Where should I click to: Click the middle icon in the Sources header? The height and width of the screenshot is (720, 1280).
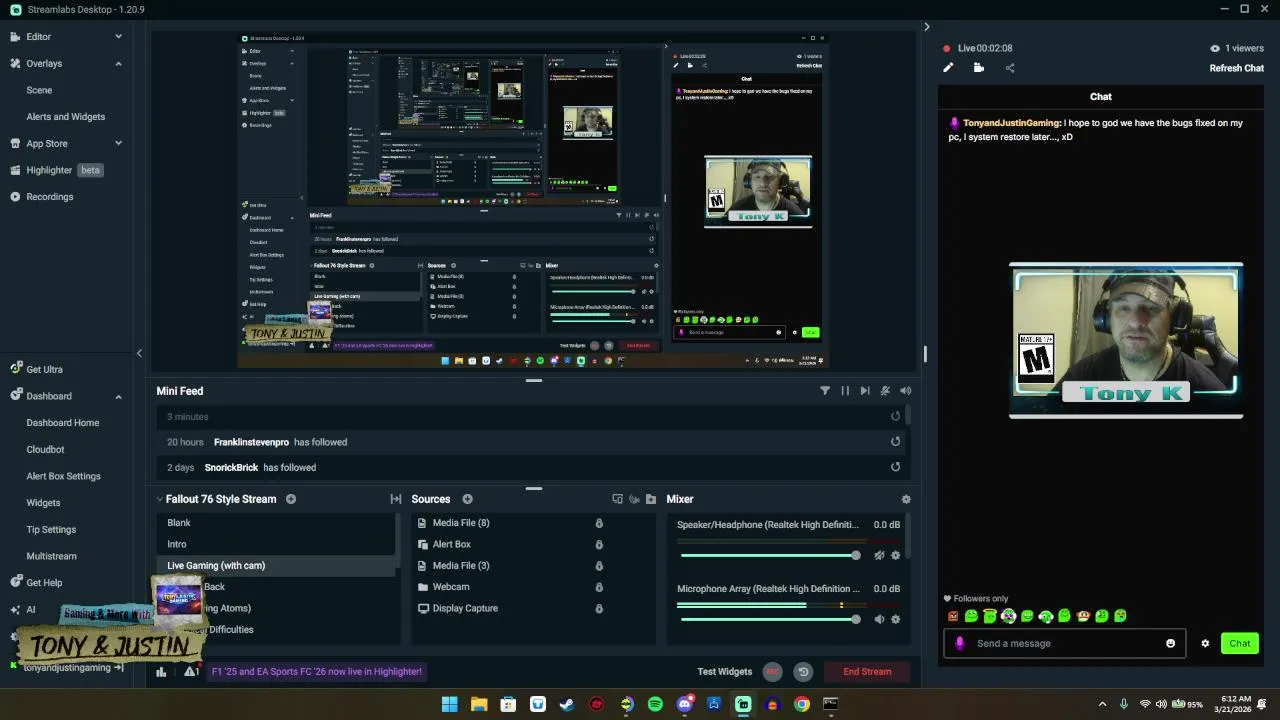pyautogui.click(x=634, y=499)
